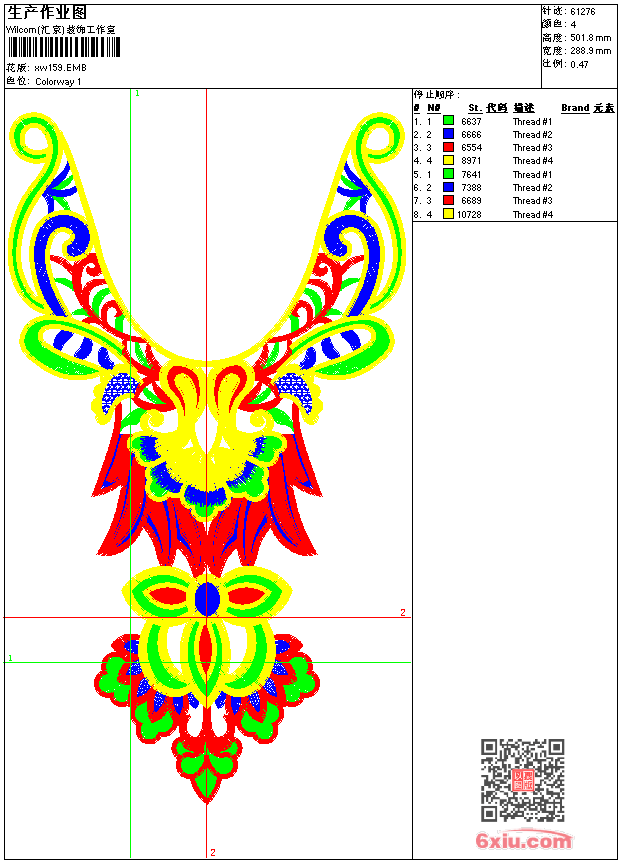Click the green swatch beside stitch count 6637

click(448, 121)
